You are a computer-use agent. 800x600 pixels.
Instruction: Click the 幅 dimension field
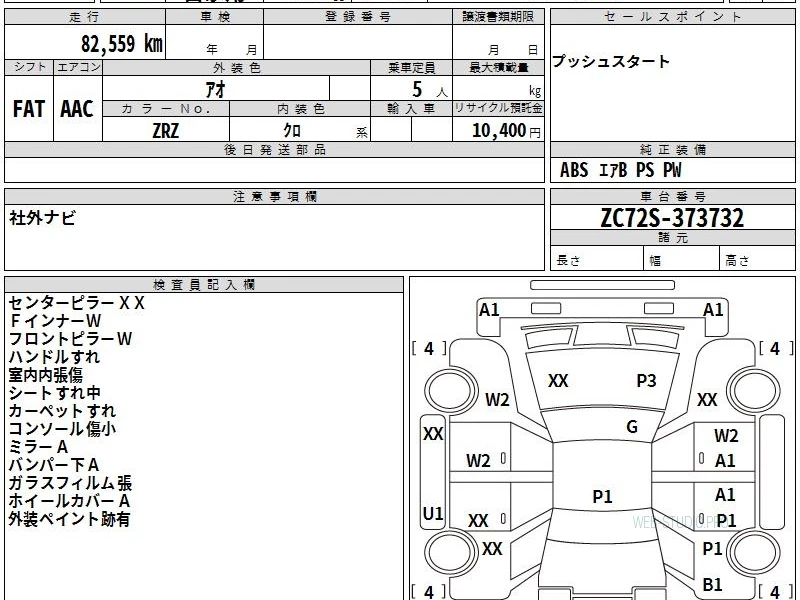[x=682, y=259]
